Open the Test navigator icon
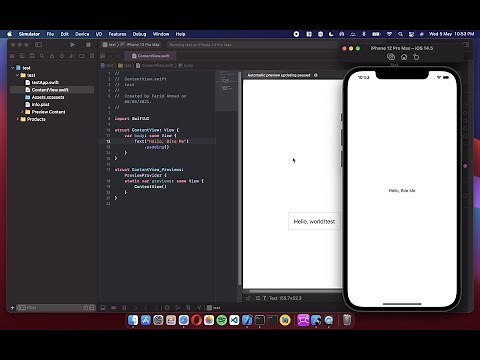Viewport: 480px width, 360px height. (x=62, y=56)
